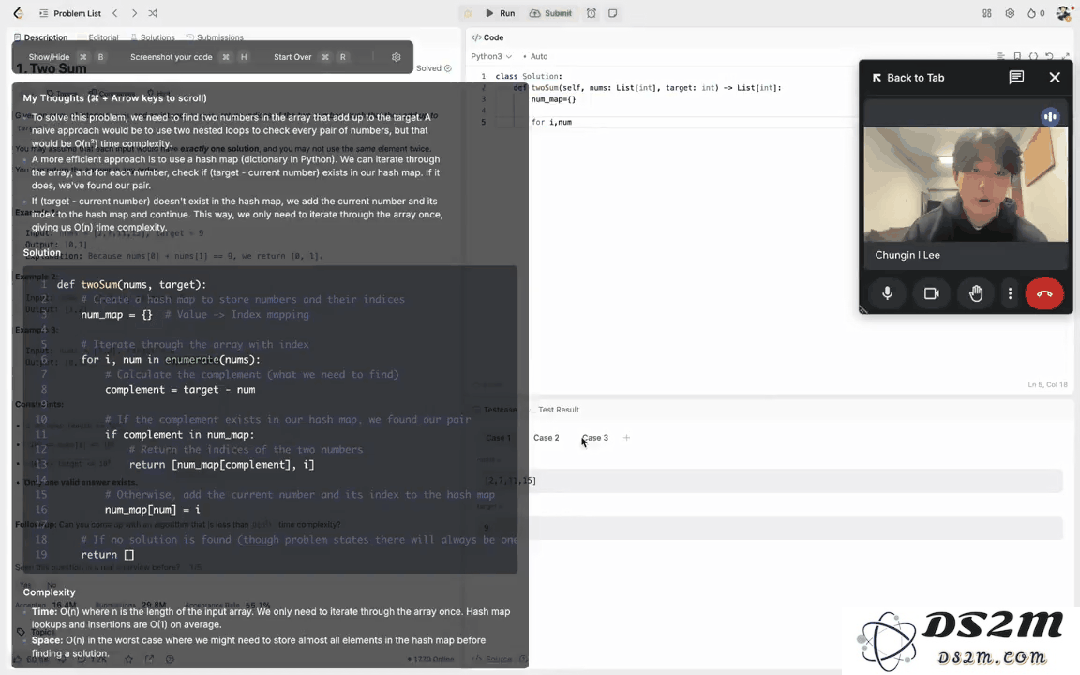Screen dimensions: 1080x675
Task: Go to the next problem arrow
Action: coord(134,13)
